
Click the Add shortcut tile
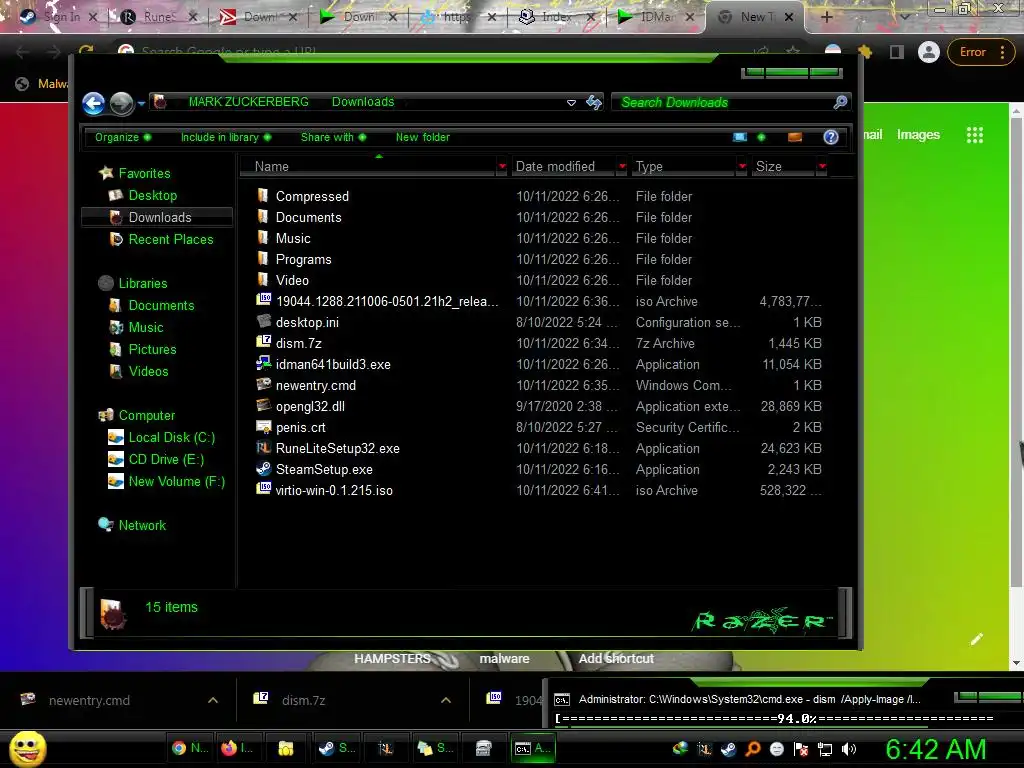click(616, 658)
